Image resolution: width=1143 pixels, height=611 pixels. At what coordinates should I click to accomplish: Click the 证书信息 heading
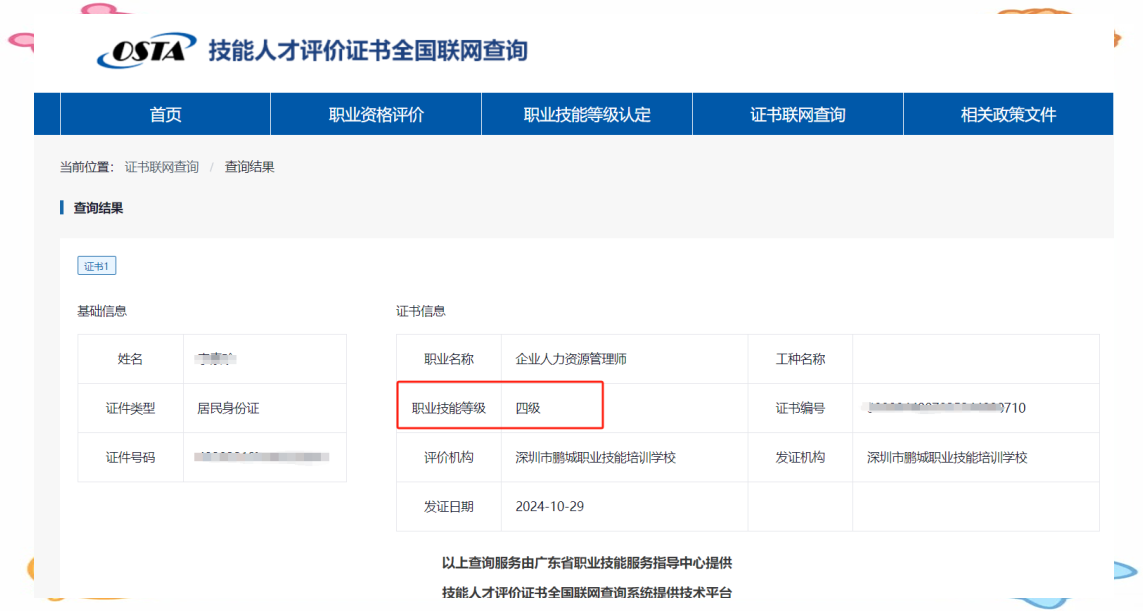click(x=421, y=311)
